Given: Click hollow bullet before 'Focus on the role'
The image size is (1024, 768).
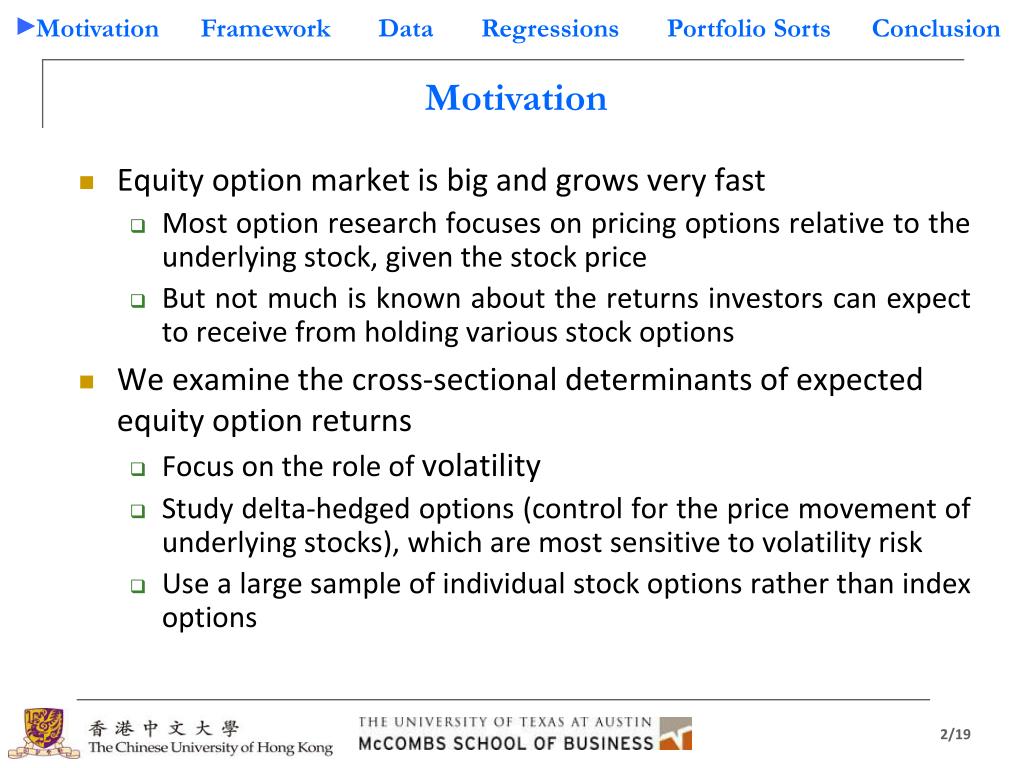Looking at the screenshot, I should (x=138, y=468).
